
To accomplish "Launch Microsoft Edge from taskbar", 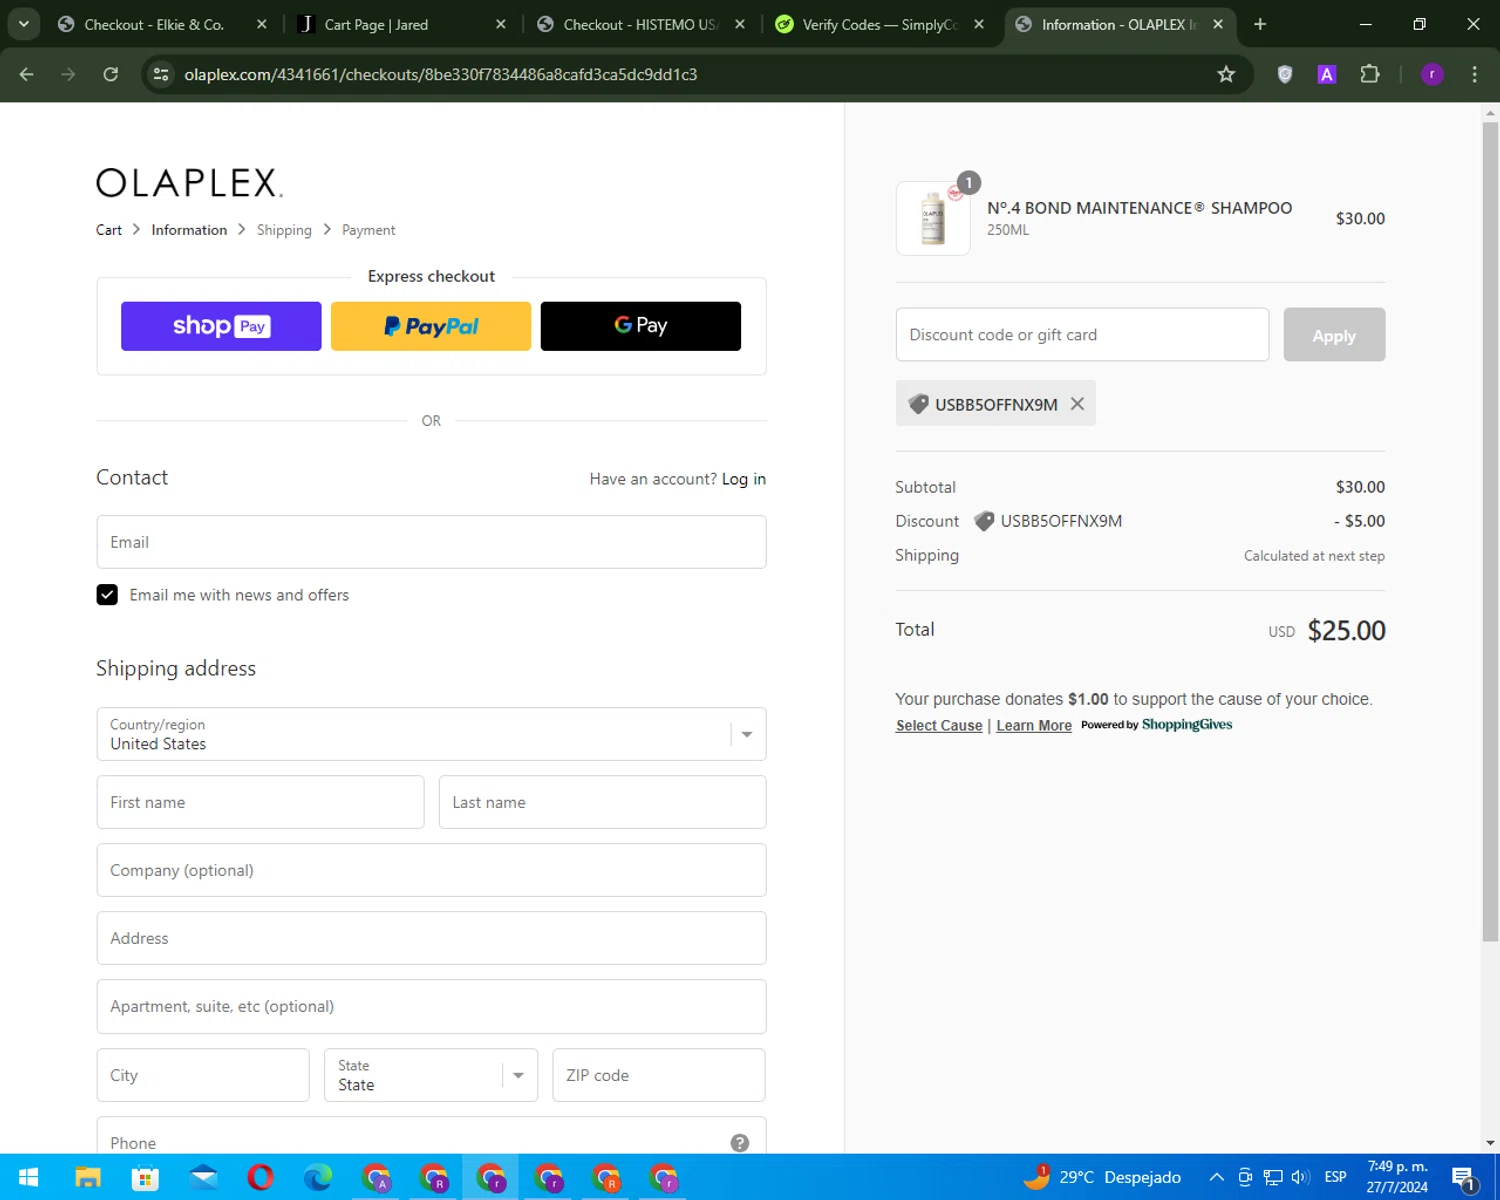I will point(319,1178).
